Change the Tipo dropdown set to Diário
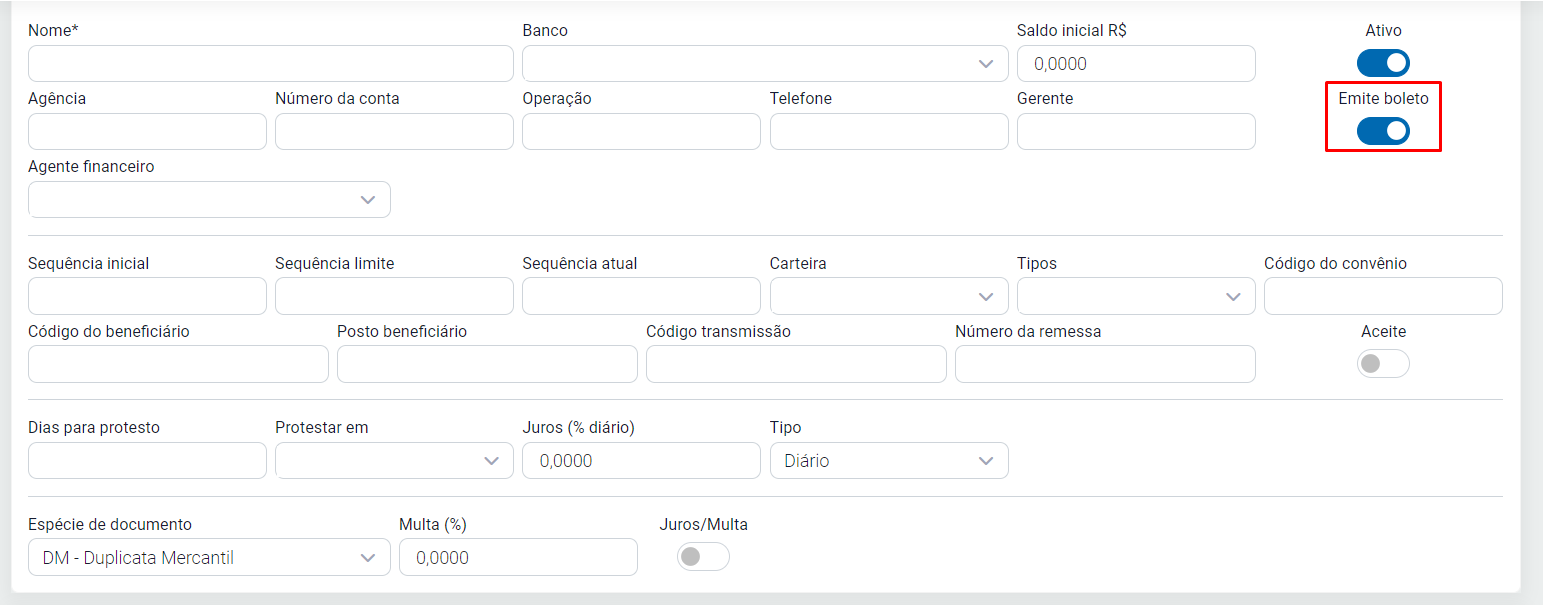1543x605 pixels. coord(888,461)
